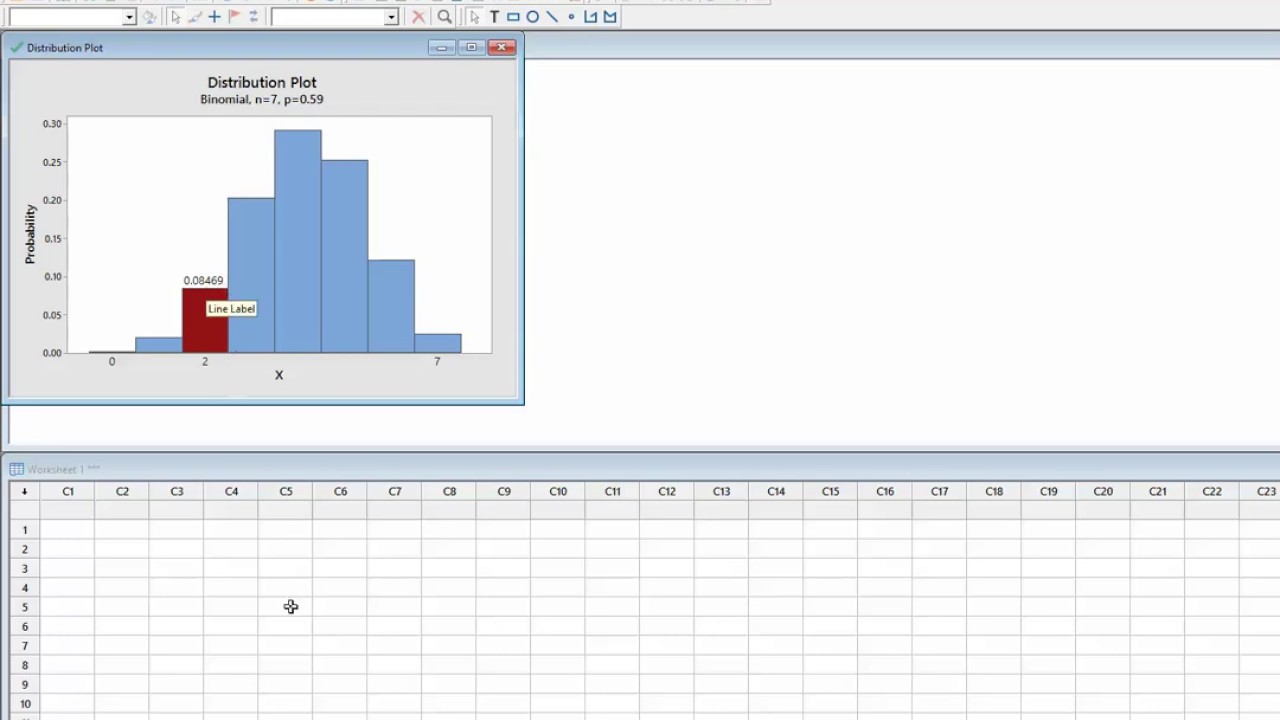This screenshot has height=720, width=1280.
Task: Open the second toolbar combo box dropdown
Action: (x=391, y=17)
